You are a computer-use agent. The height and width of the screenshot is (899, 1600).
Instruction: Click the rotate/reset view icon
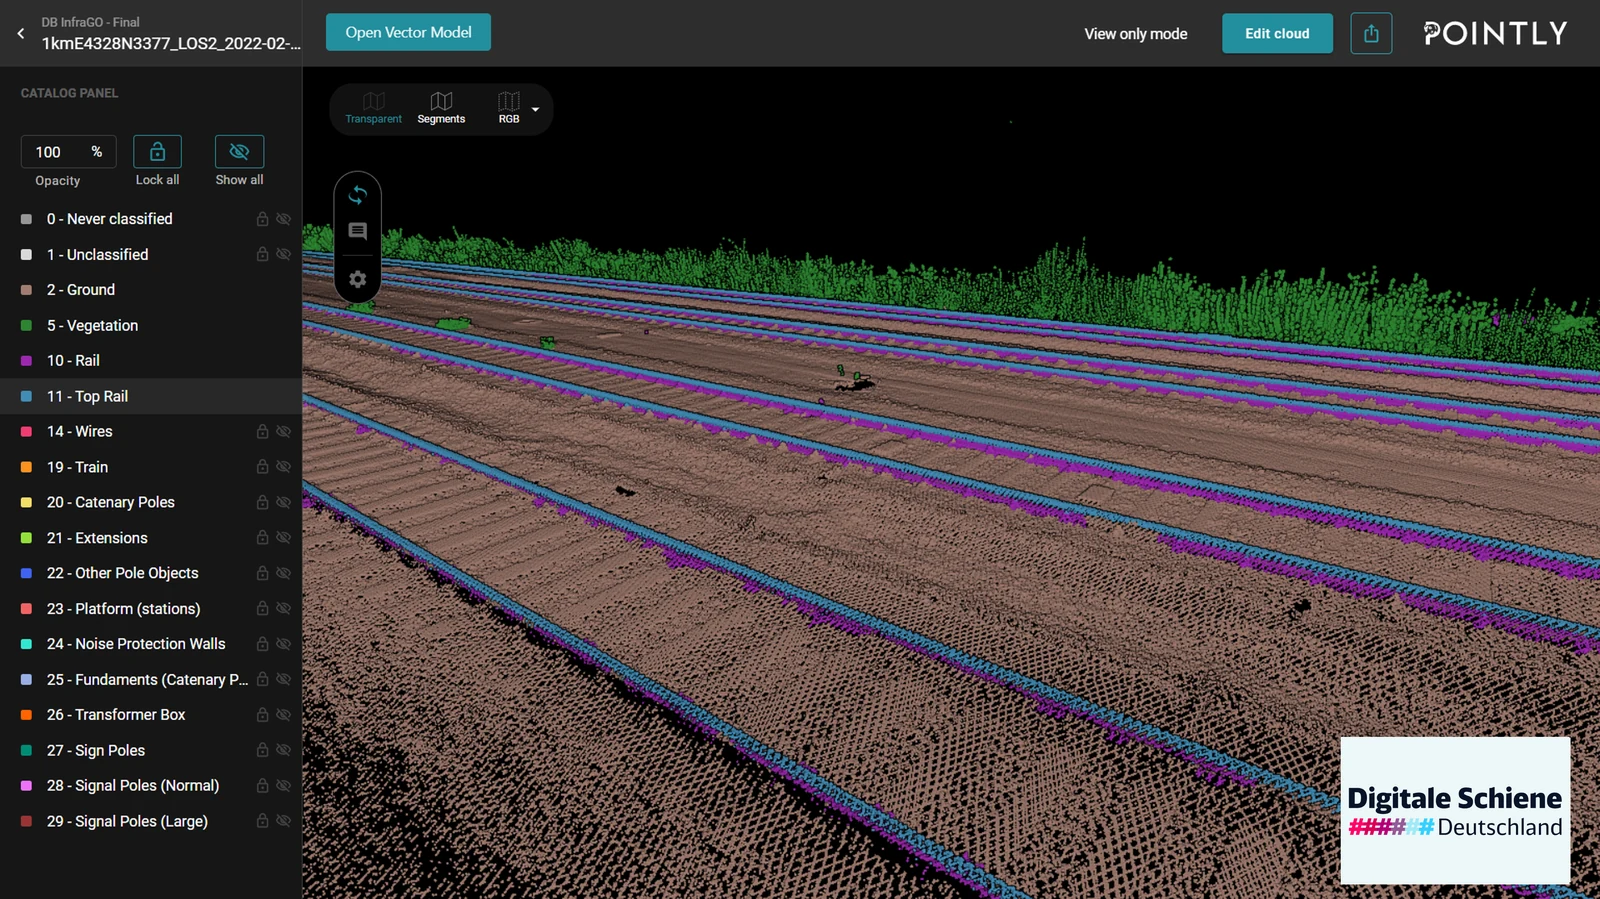point(357,195)
